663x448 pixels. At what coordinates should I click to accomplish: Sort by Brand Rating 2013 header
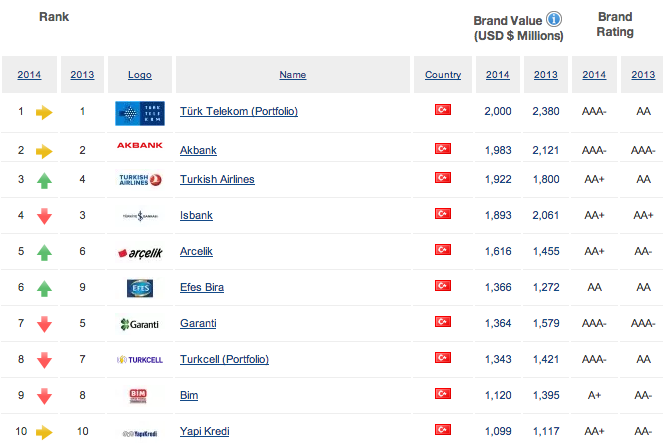point(643,75)
